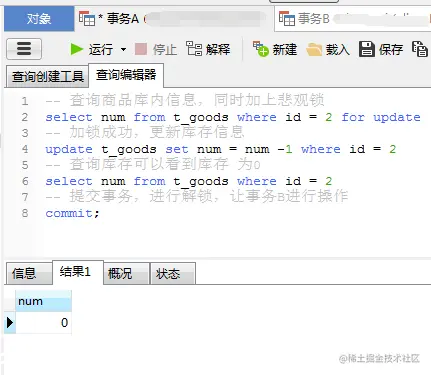Click the 'commit;' line in editor

click(72, 213)
